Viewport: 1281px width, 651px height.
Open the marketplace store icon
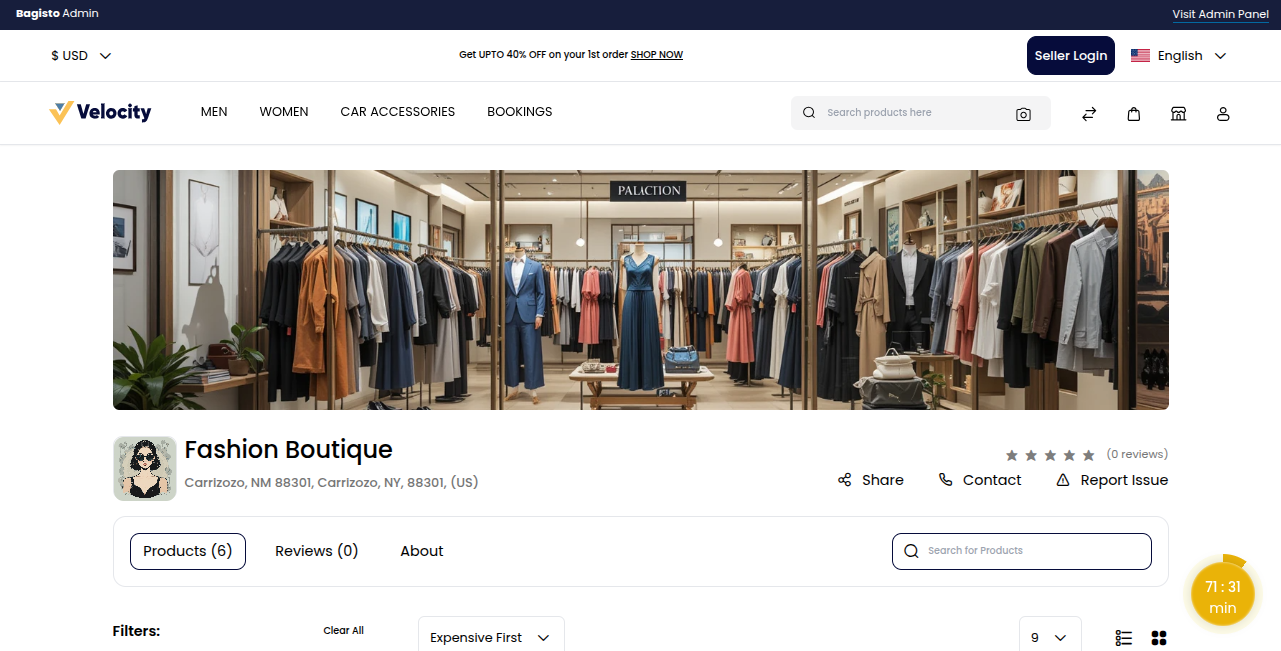[1179, 113]
